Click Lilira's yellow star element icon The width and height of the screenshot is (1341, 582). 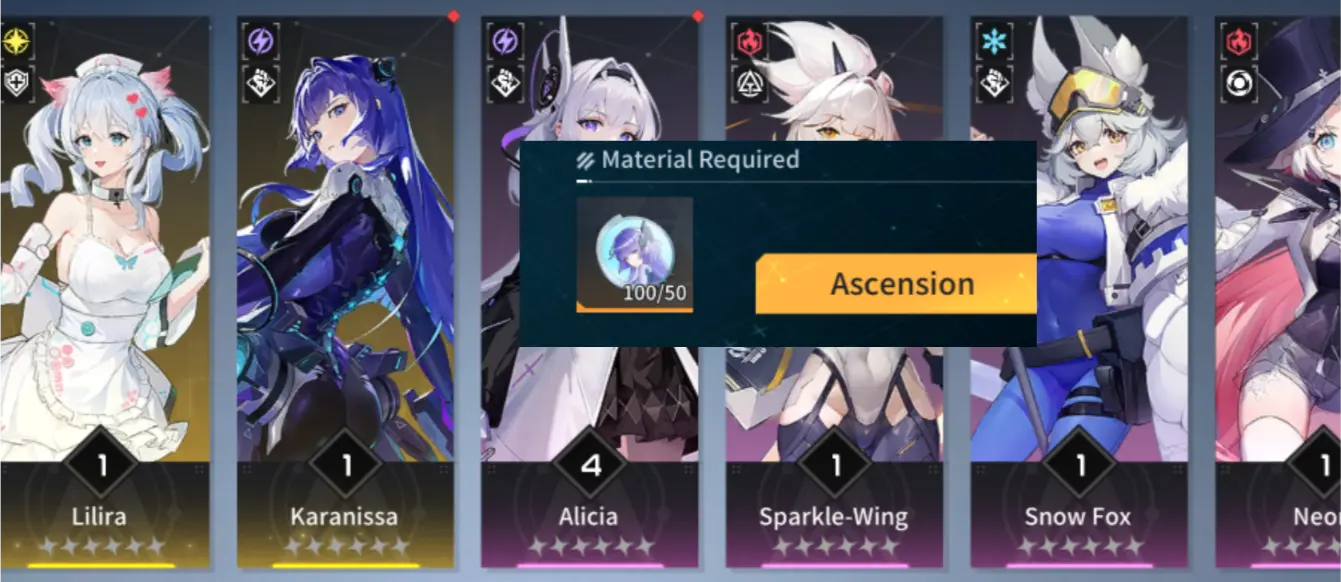tap(17, 42)
